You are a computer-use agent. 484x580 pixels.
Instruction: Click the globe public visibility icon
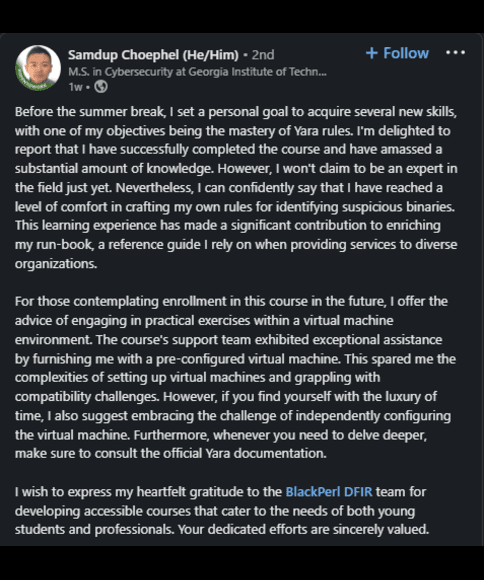click(101, 87)
